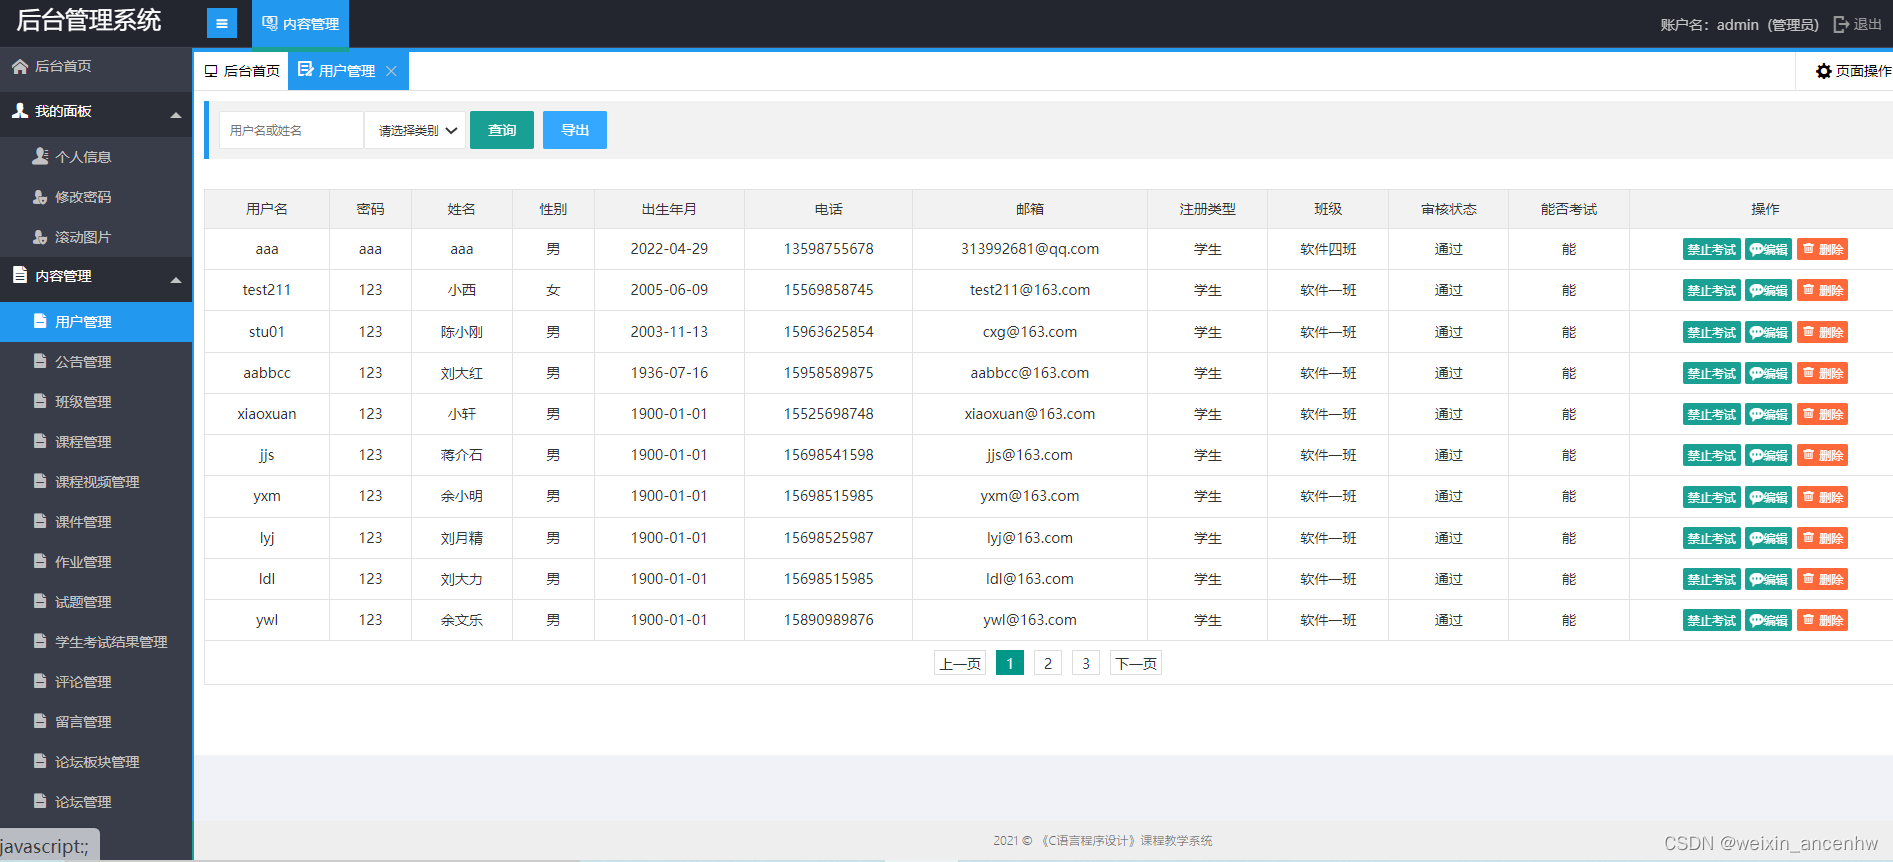Open 班级管理 in the sidebar
The image size is (1893, 862).
[96, 402]
